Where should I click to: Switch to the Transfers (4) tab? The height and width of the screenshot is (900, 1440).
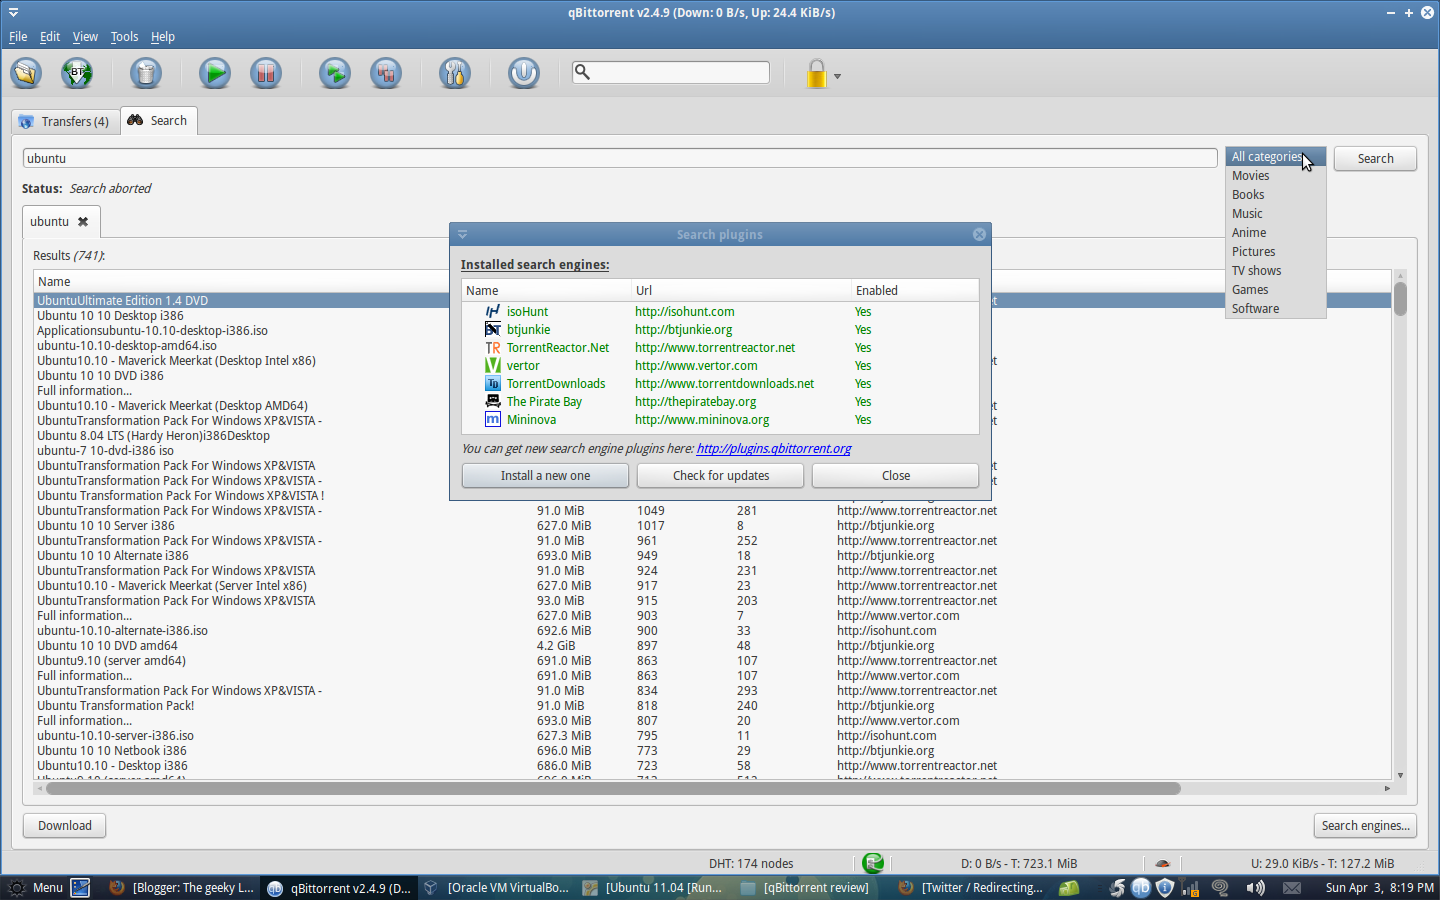coord(65,121)
